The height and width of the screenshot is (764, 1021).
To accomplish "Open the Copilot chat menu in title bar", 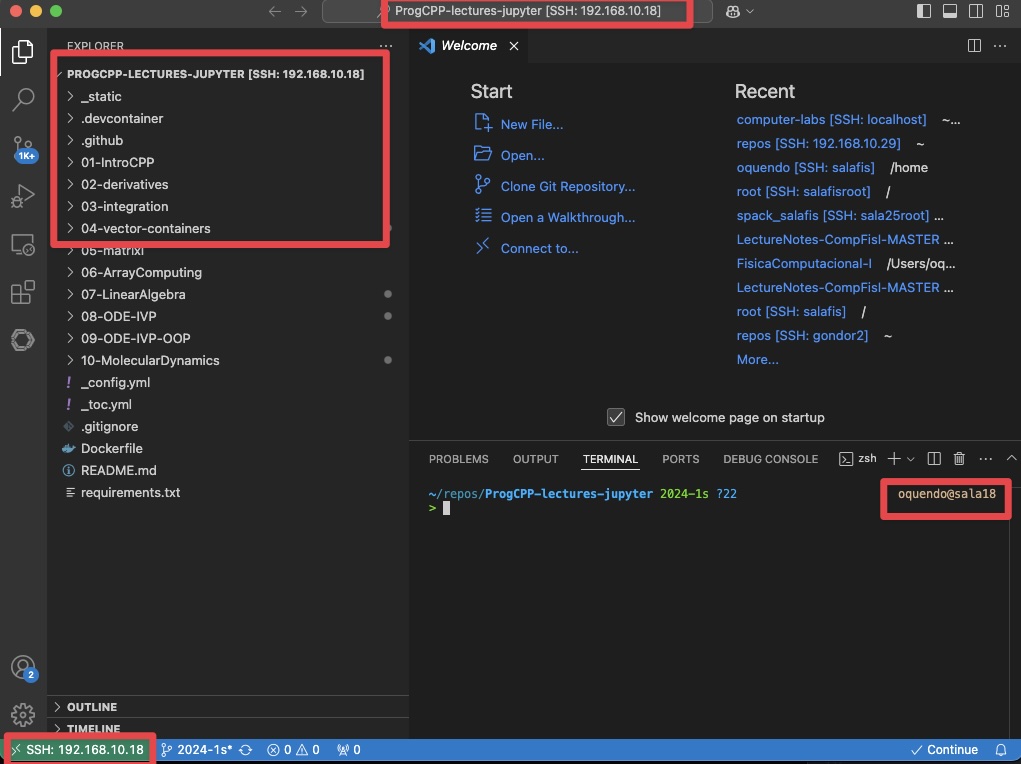I will [739, 11].
